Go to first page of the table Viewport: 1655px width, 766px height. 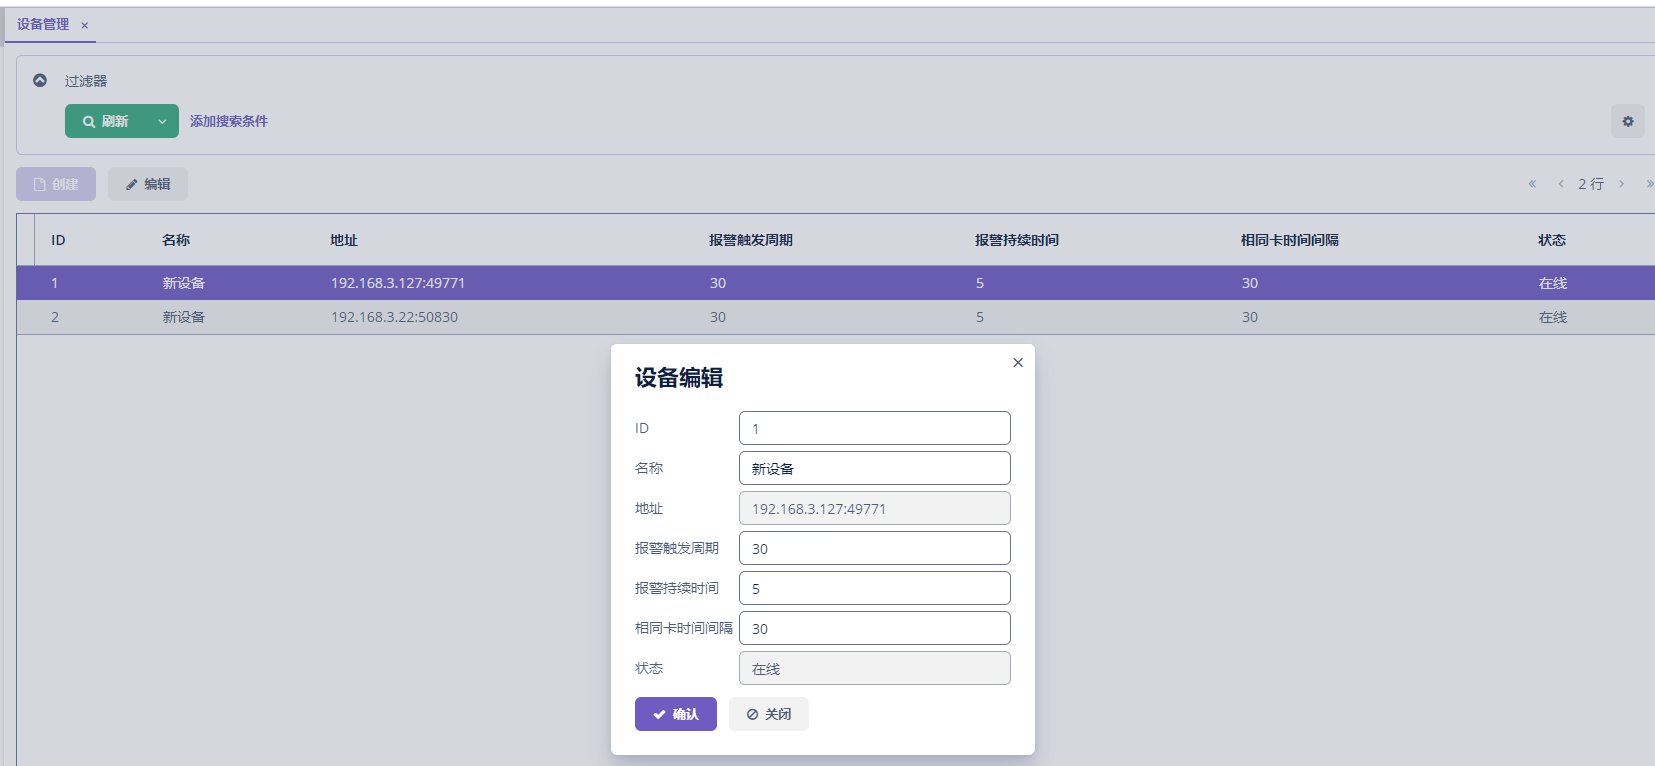1532,184
